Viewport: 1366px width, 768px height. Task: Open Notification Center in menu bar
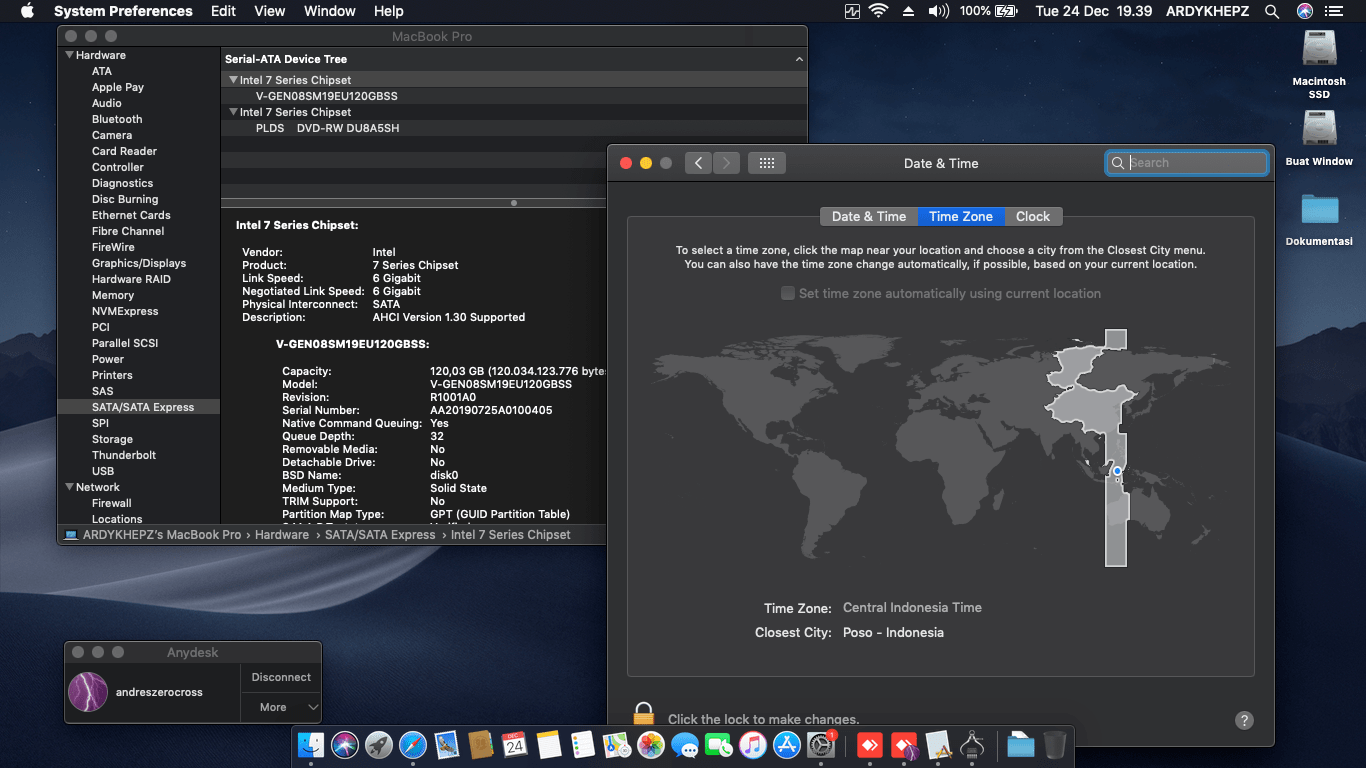tap(1334, 11)
